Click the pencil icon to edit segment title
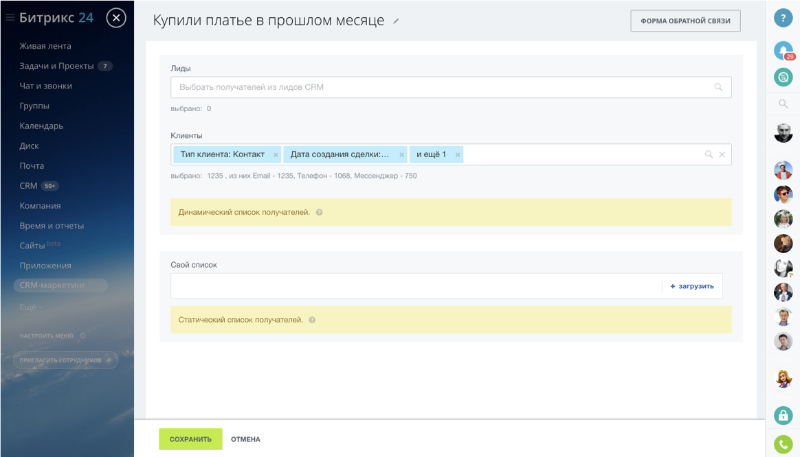 point(396,21)
